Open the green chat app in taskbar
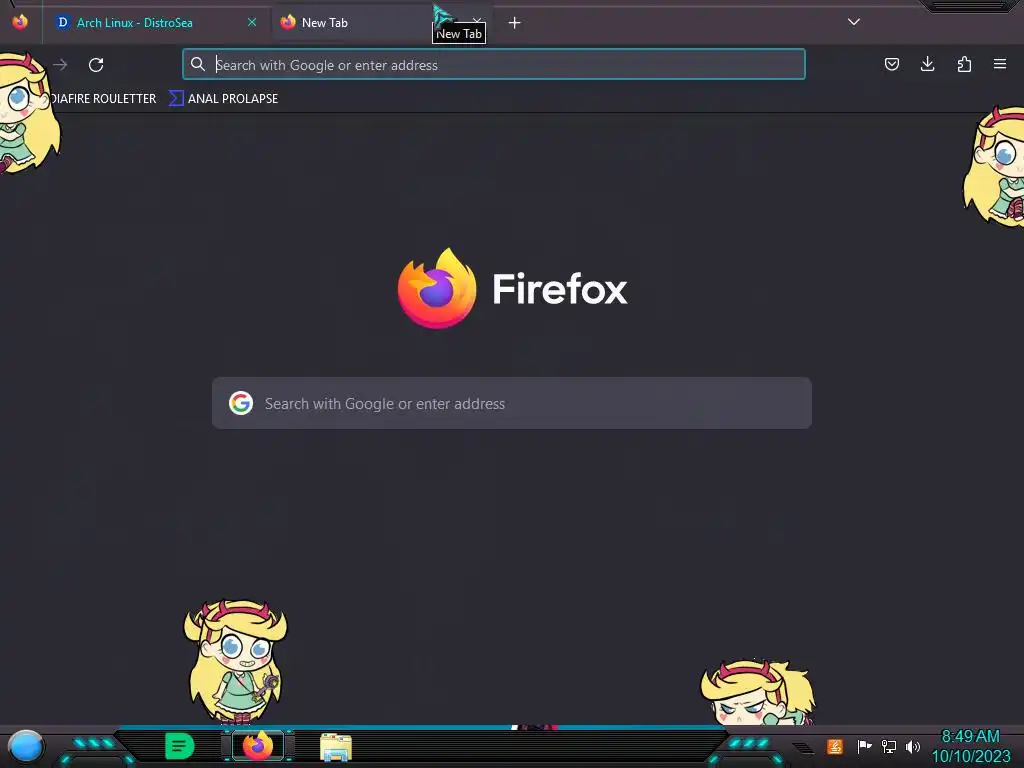Image resolution: width=1024 pixels, height=768 pixels. point(180,746)
